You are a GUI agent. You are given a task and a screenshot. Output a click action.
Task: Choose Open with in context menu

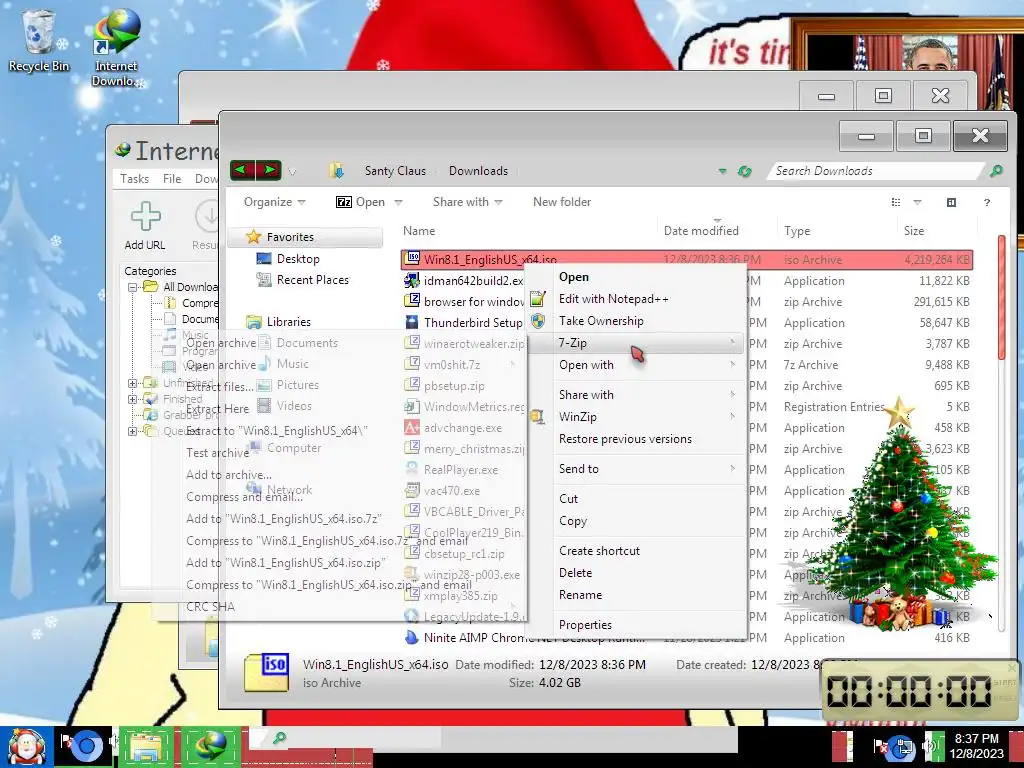tap(636, 365)
